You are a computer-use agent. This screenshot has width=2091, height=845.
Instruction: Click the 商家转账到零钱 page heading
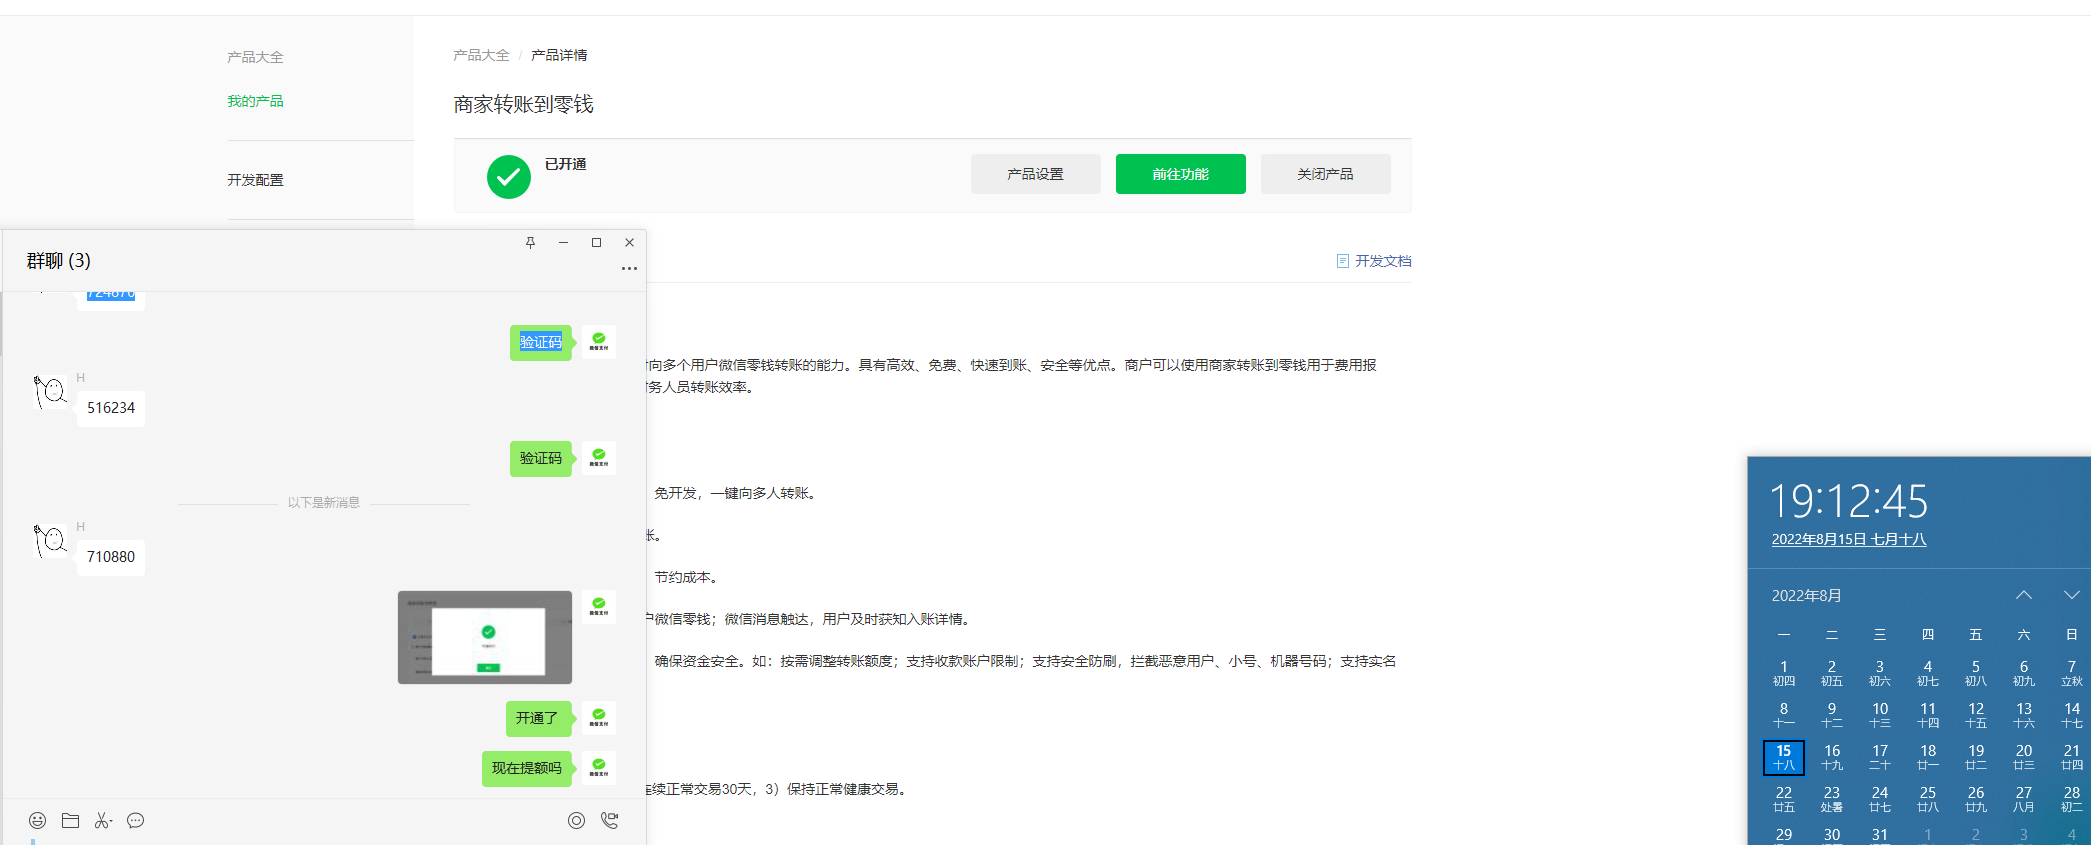point(523,104)
